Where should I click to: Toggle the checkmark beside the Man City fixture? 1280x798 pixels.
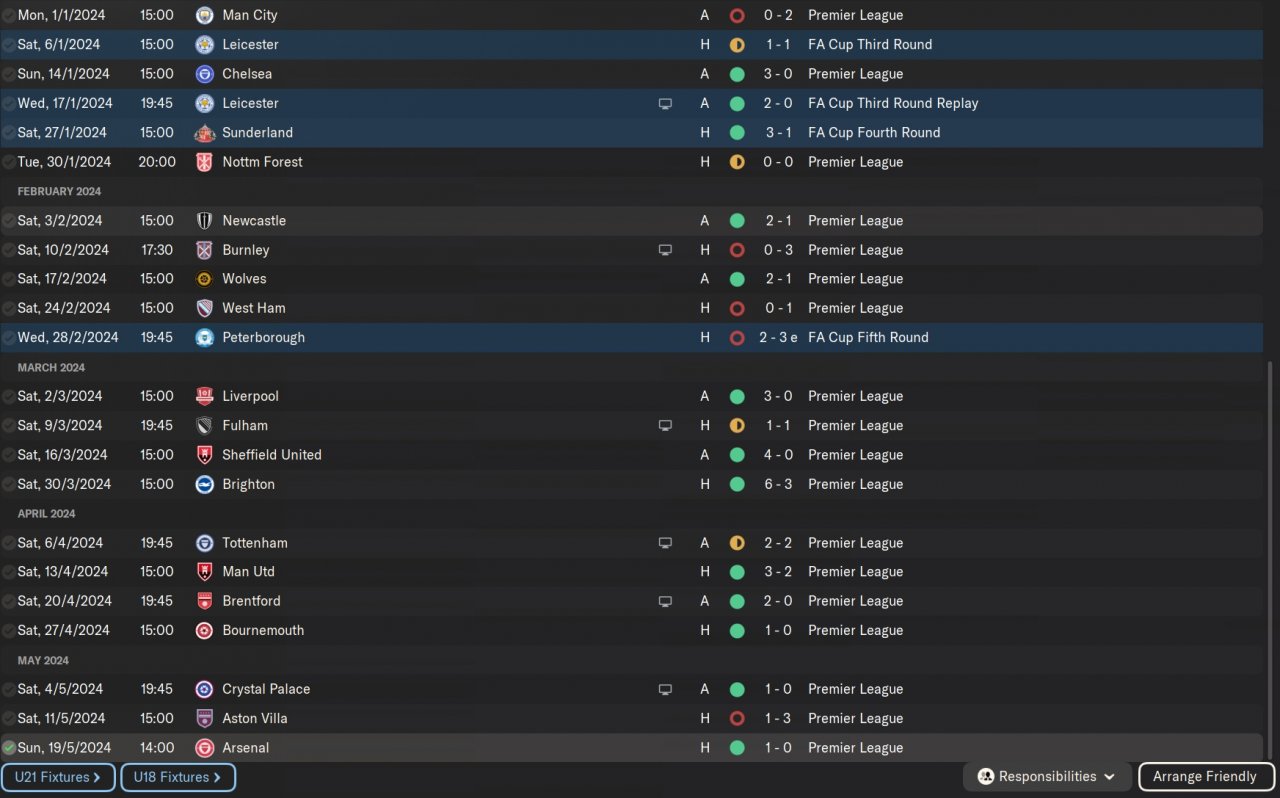tap(9, 16)
